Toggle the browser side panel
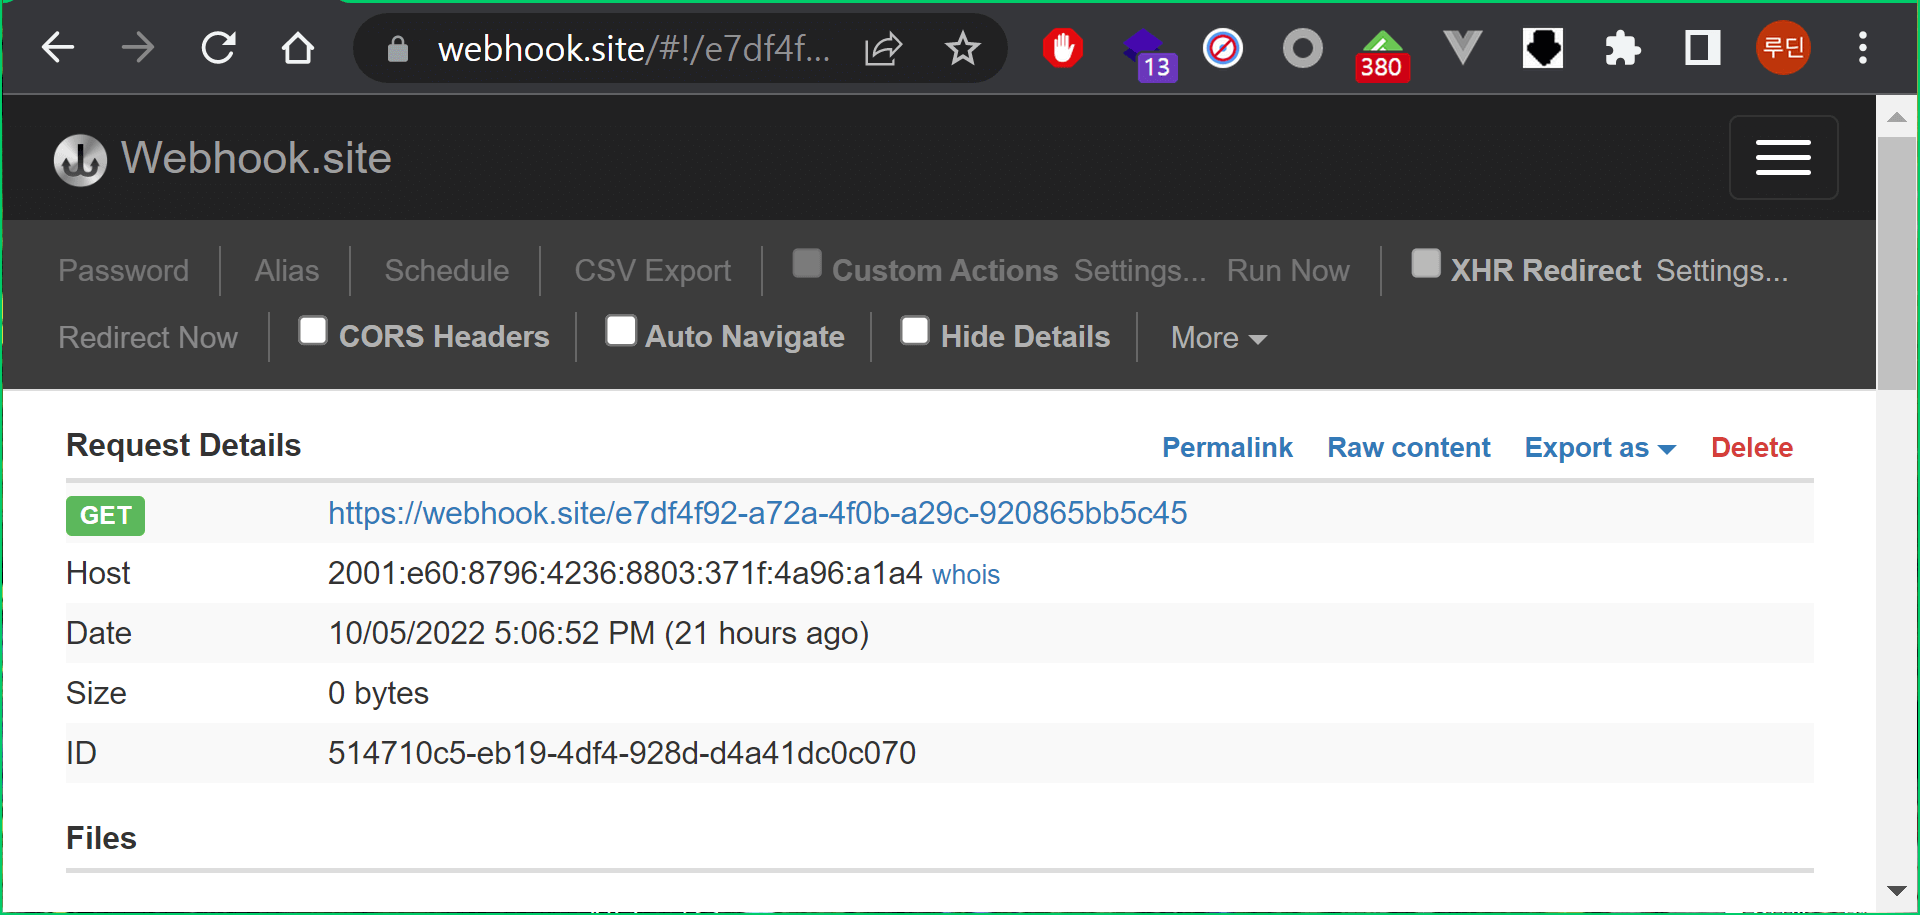Screen dimensions: 1920x915 (1702, 47)
